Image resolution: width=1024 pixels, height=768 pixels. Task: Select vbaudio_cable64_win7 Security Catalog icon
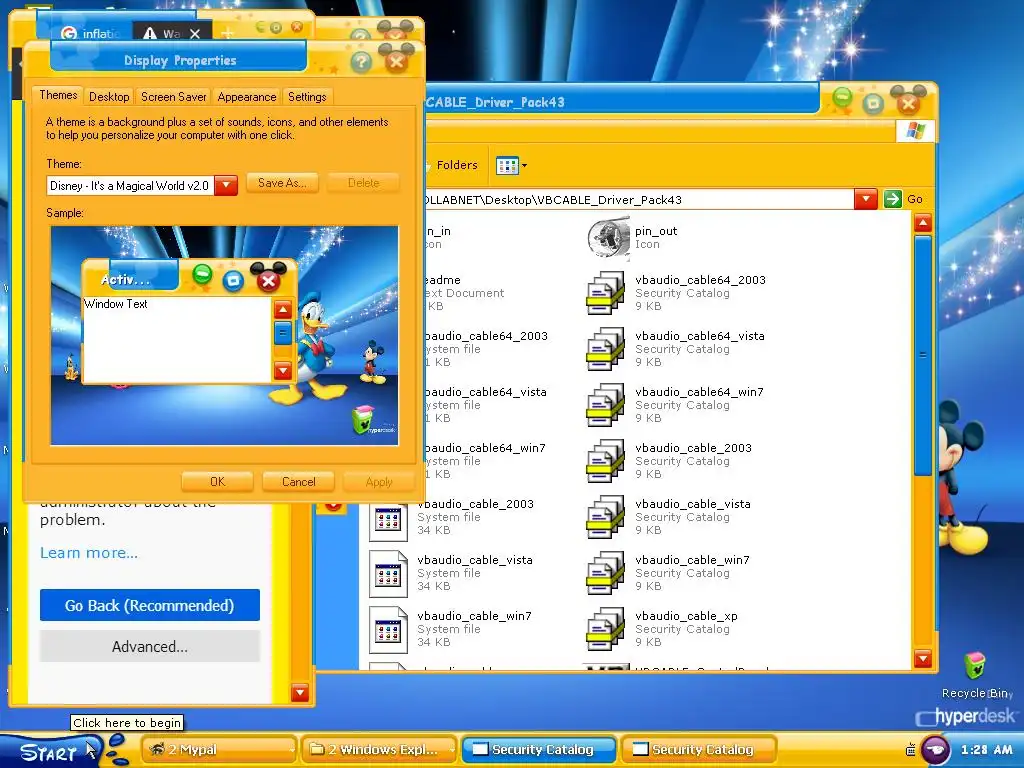click(605, 405)
